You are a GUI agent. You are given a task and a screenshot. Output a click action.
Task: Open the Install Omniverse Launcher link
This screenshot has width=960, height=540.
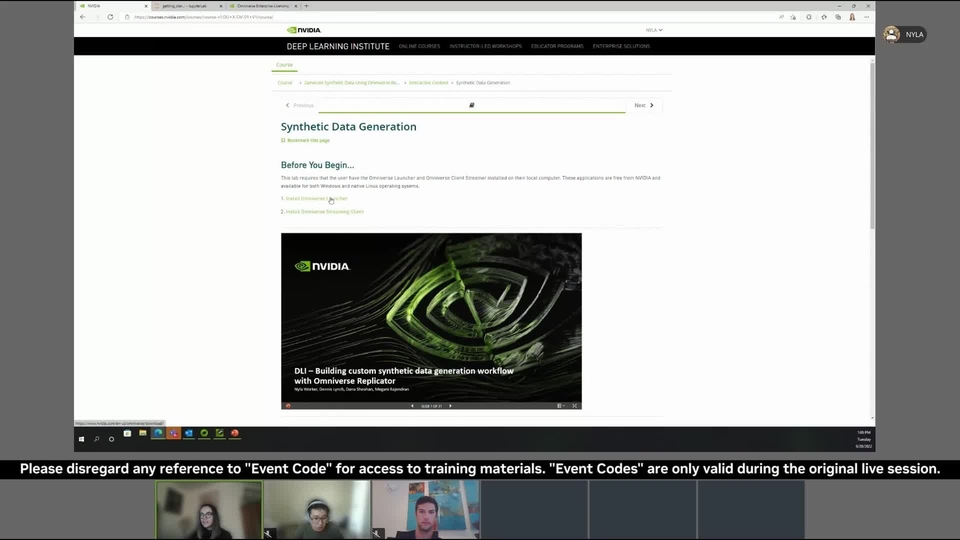[x=316, y=198]
